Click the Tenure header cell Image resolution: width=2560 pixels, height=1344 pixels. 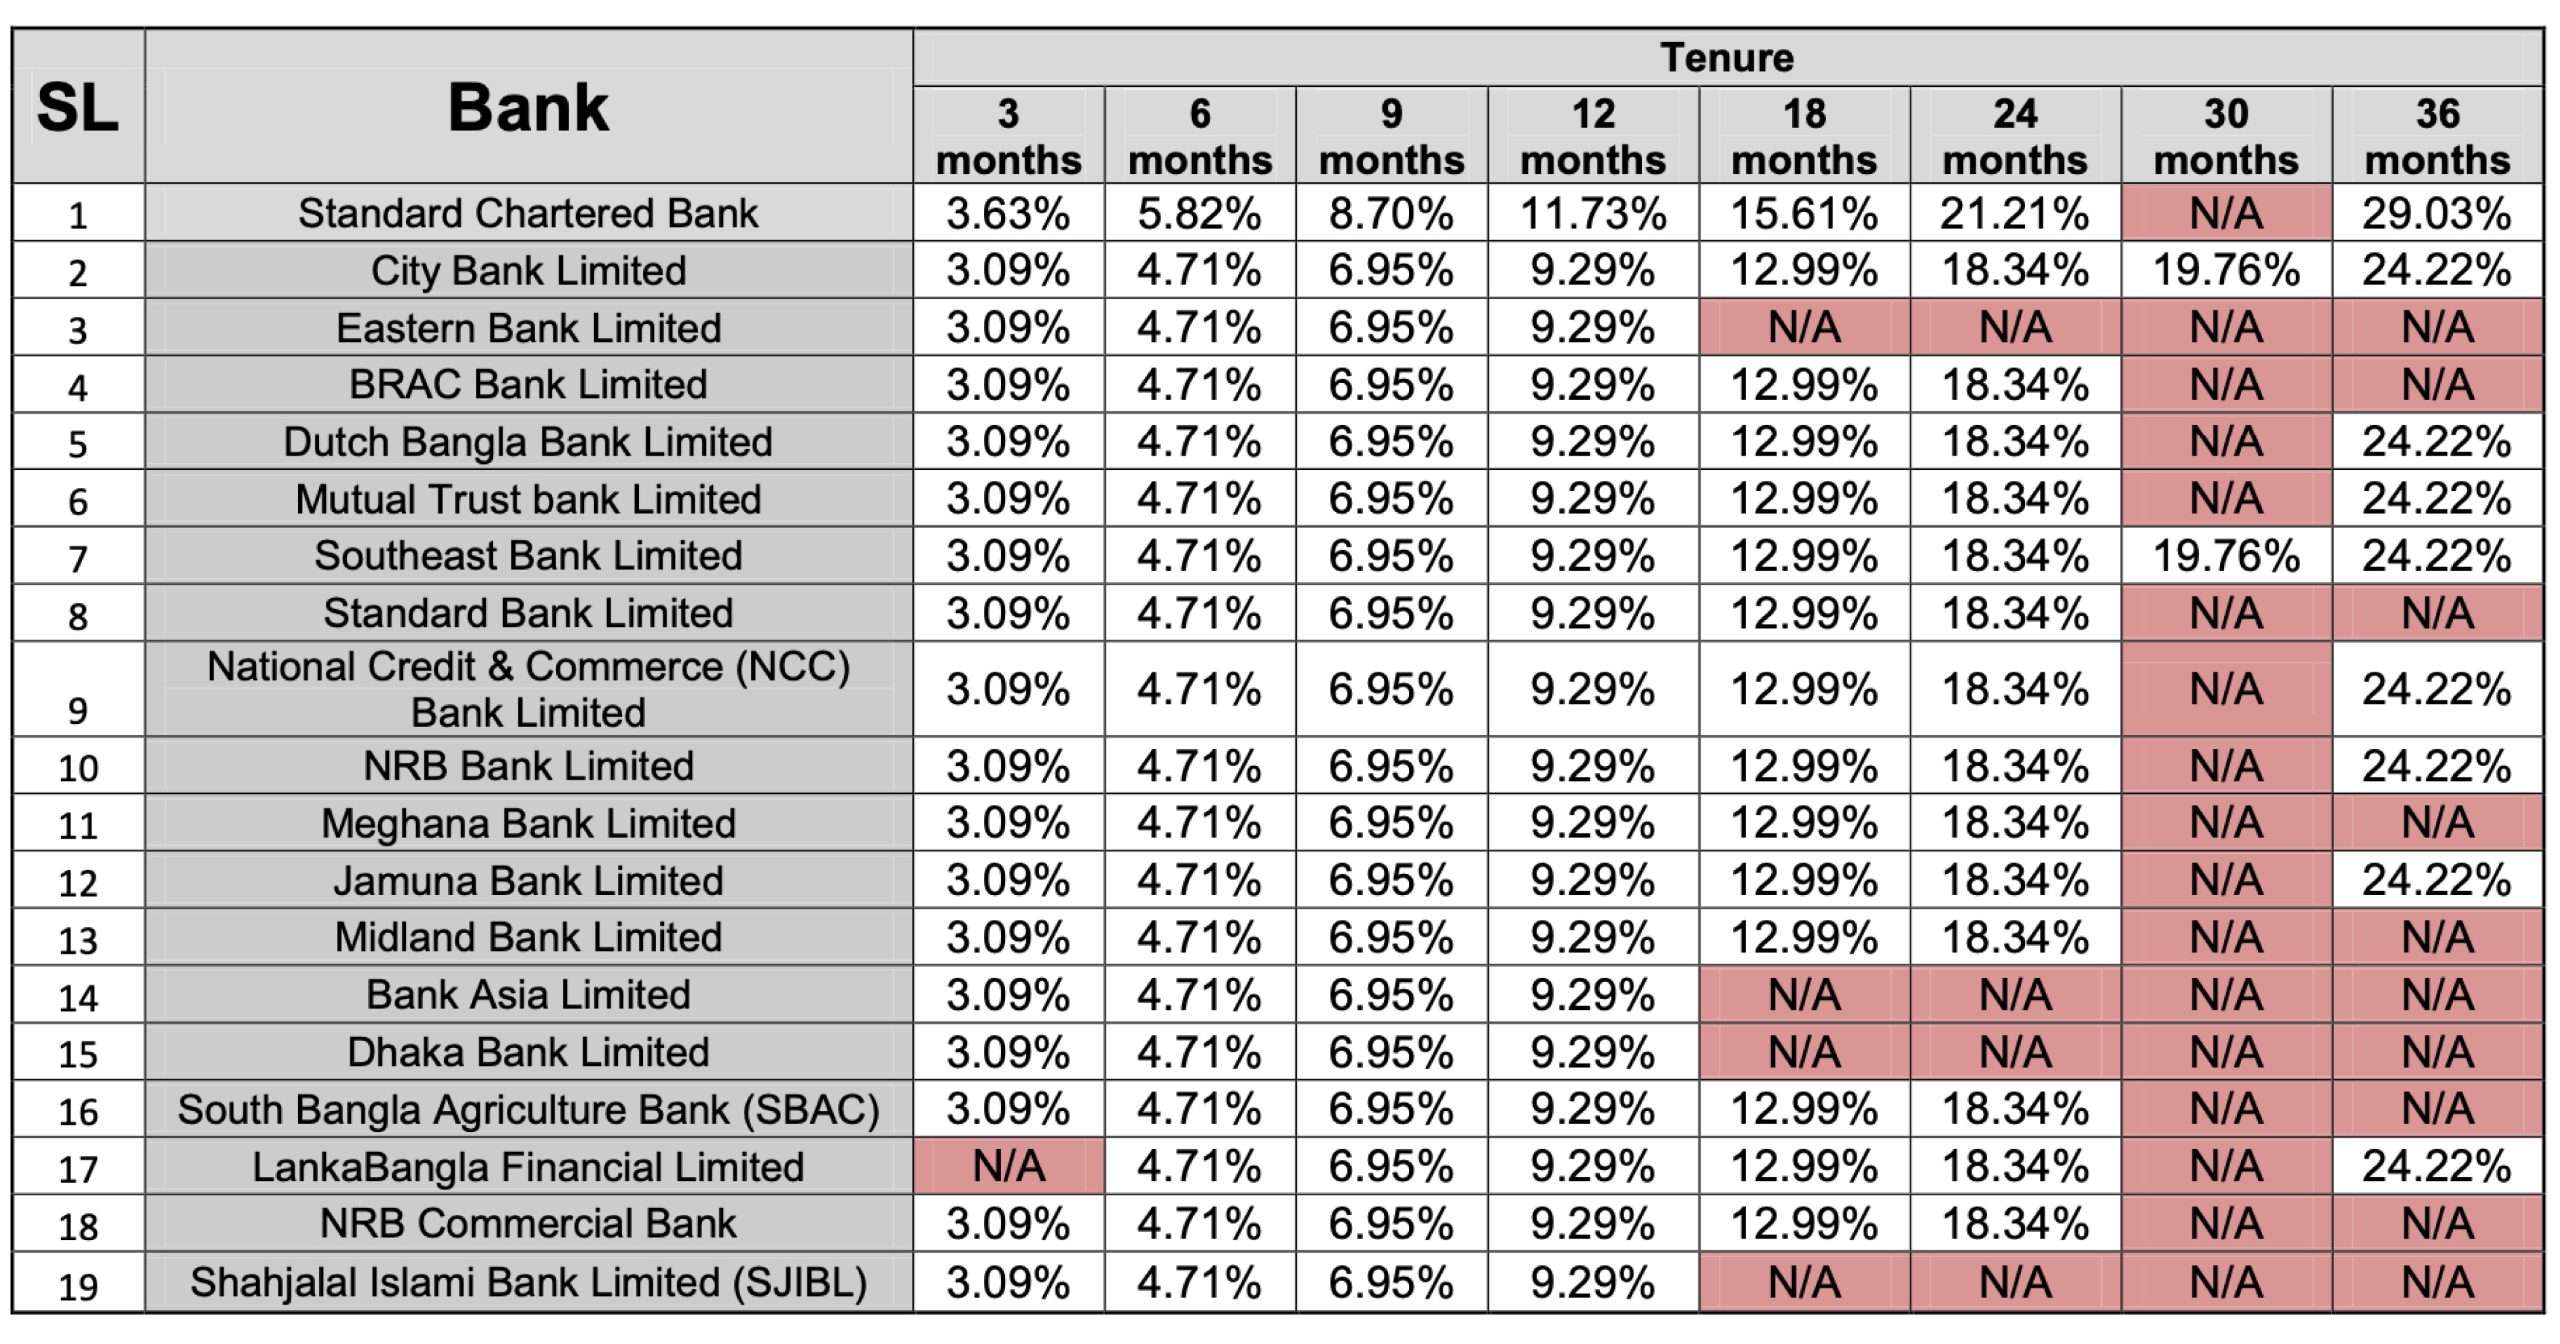[1727, 58]
